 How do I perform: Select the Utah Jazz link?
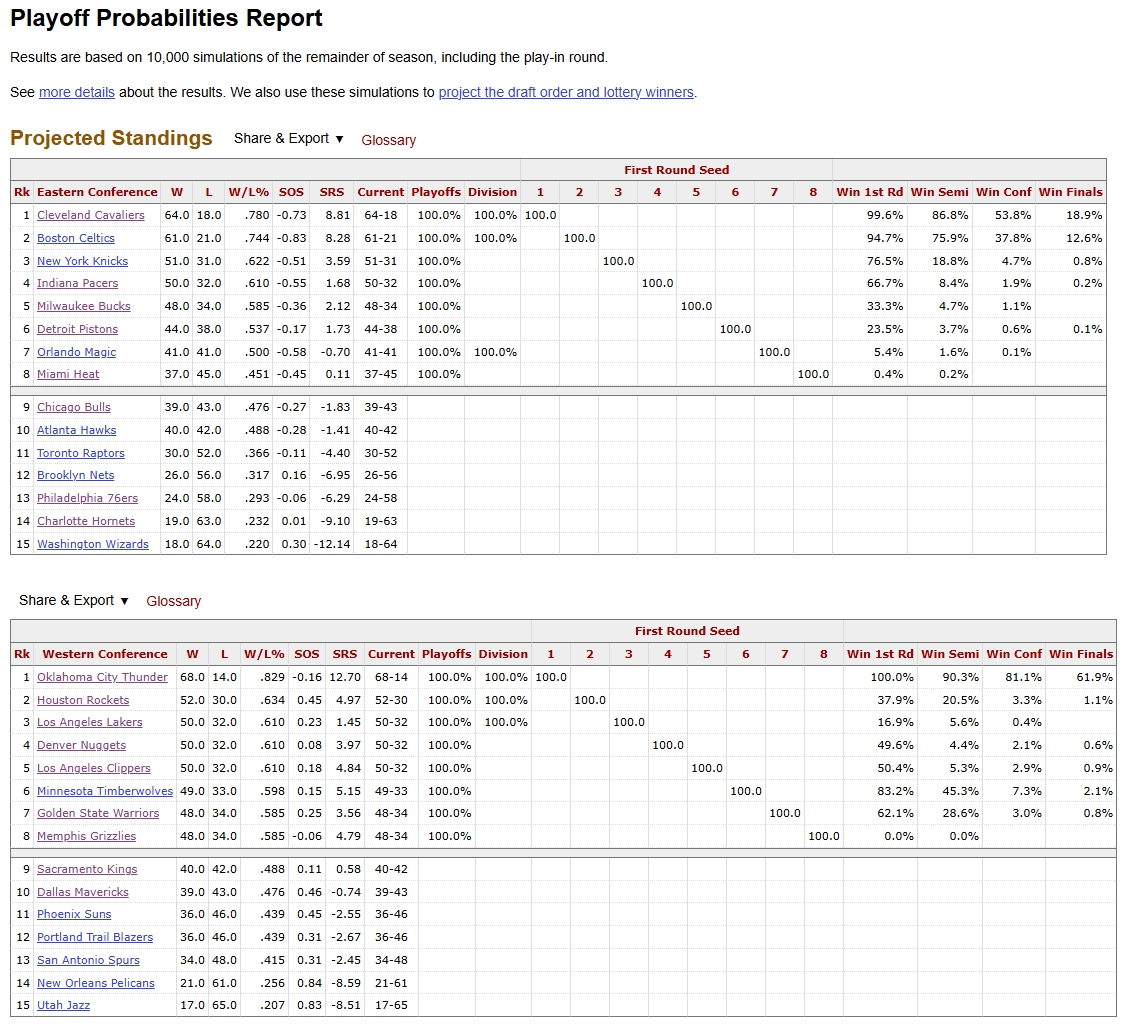click(x=63, y=1005)
